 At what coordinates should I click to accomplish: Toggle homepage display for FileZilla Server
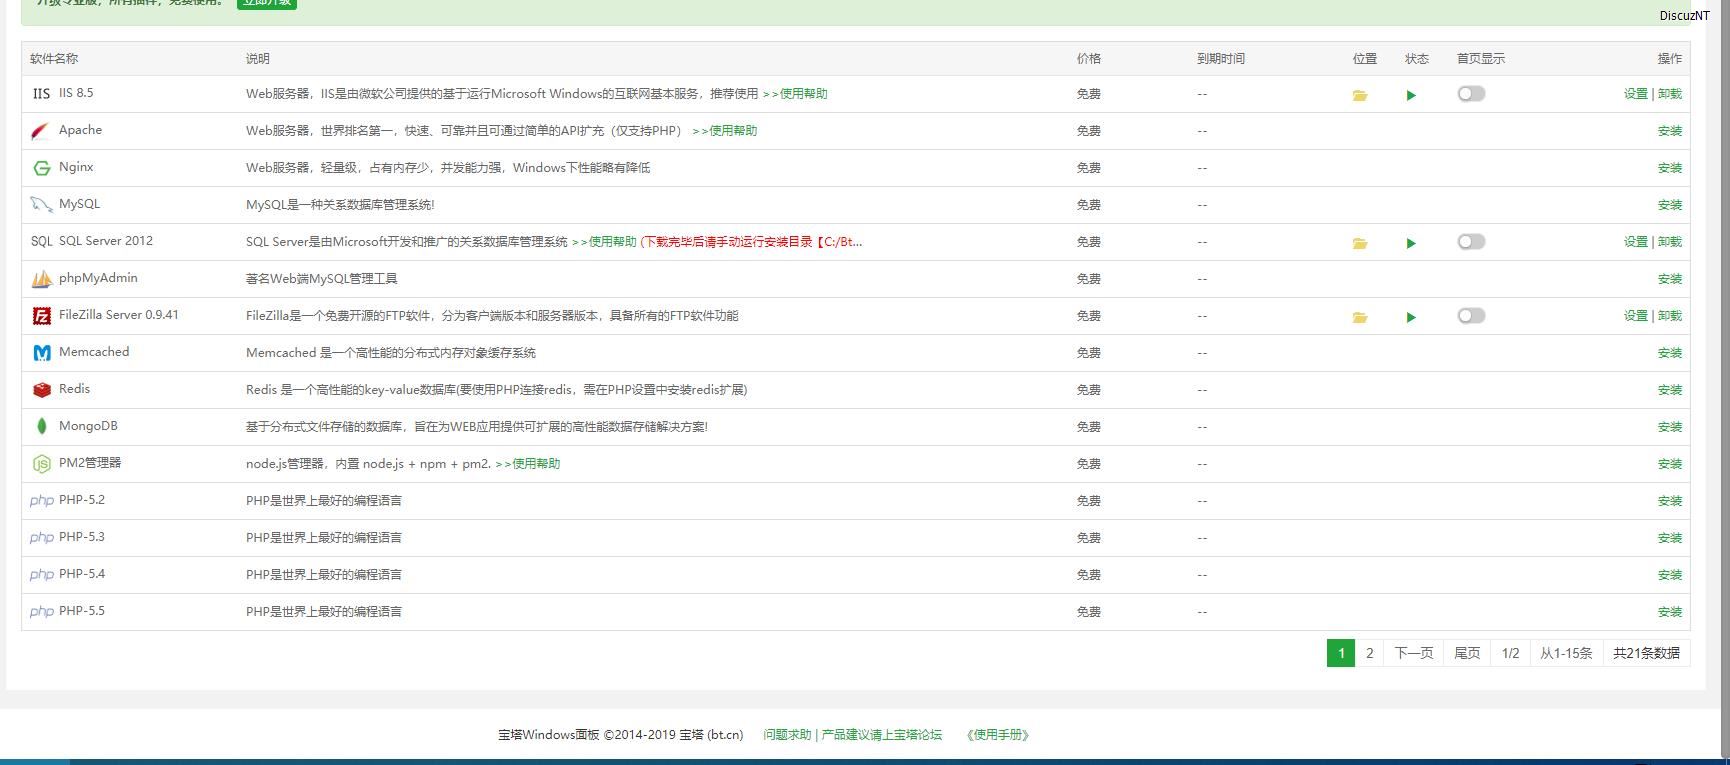click(1471, 316)
